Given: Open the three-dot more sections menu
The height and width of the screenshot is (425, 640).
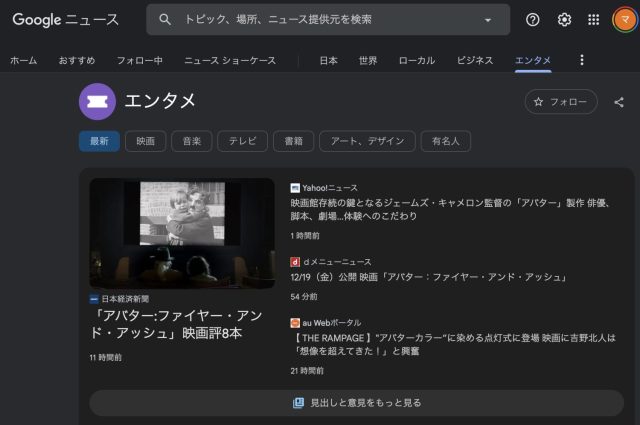Looking at the screenshot, I should pyautogui.click(x=582, y=61).
